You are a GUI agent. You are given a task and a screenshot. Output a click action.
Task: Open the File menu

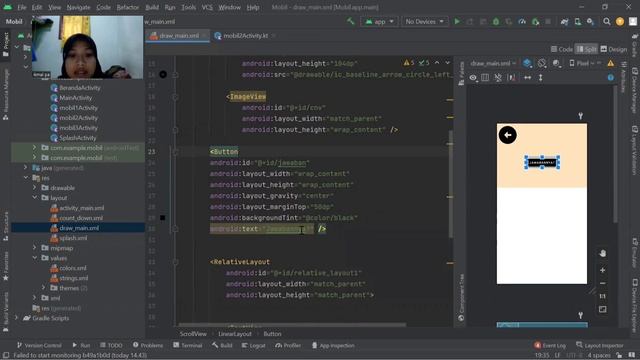point(22,7)
